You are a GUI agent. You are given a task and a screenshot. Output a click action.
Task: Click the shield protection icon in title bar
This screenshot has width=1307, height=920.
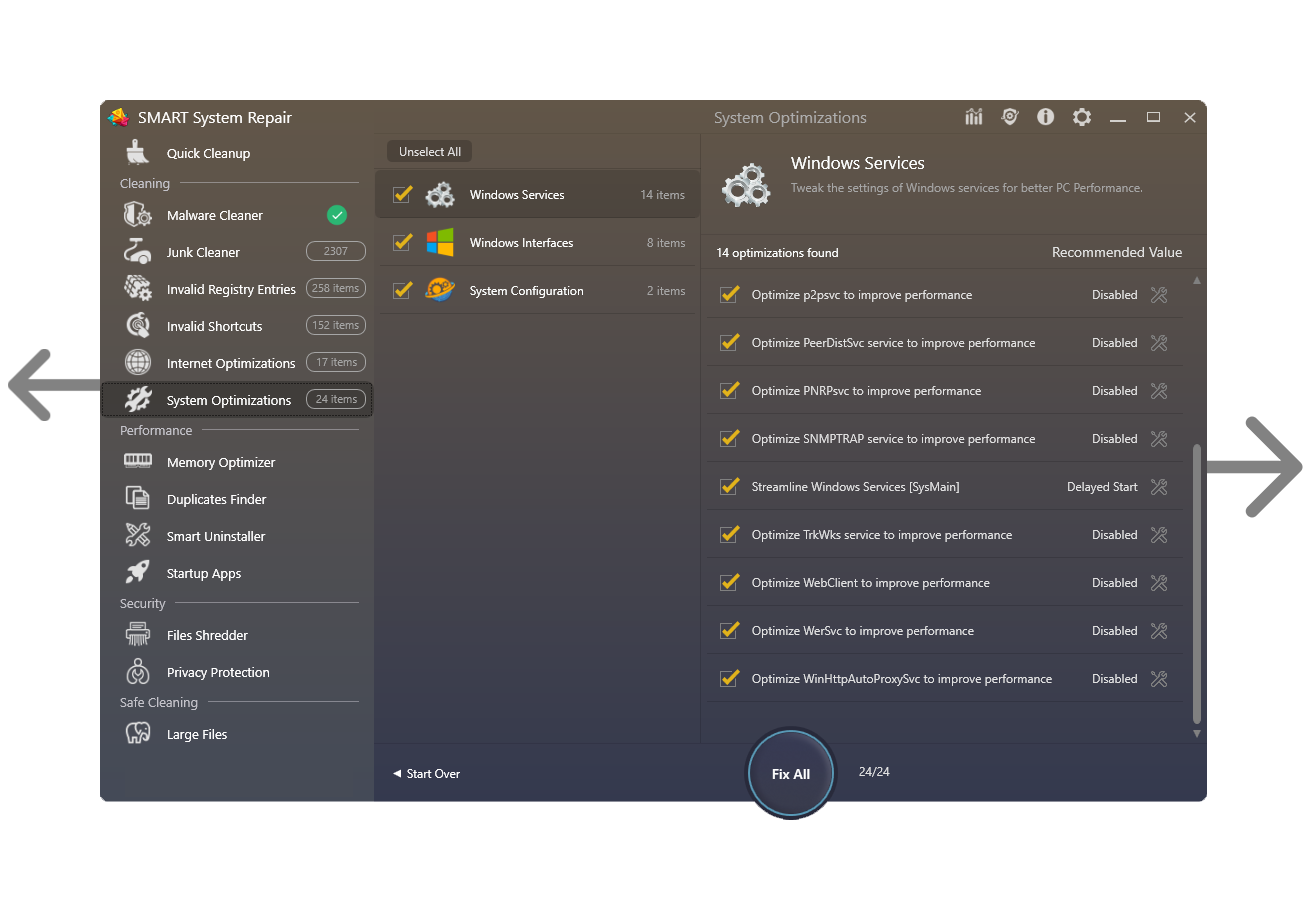click(1010, 117)
